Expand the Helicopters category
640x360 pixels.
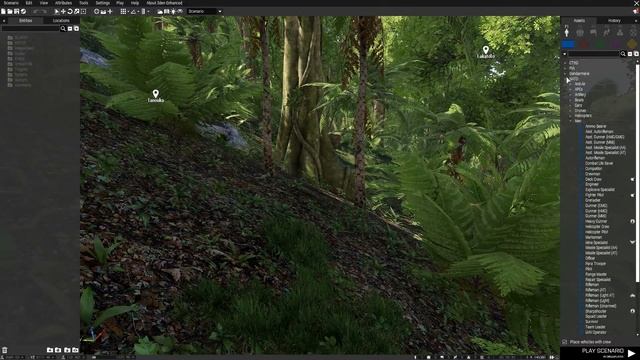[x=571, y=116]
